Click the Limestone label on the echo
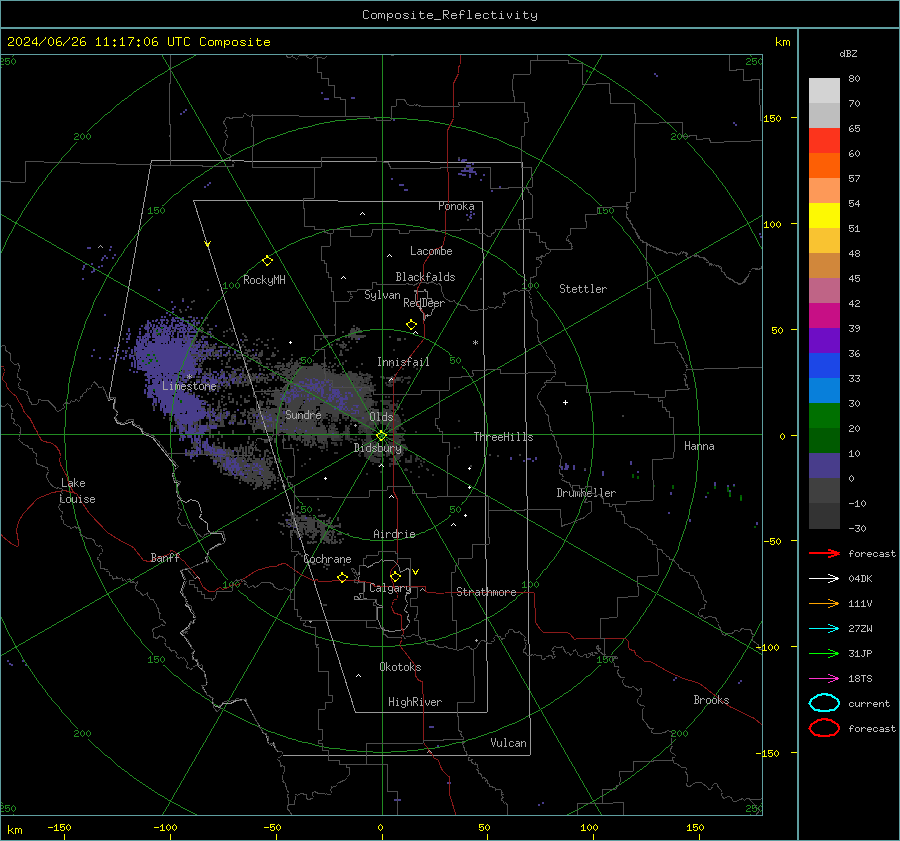Image resolution: width=900 pixels, height=841 pixels. click(189, 386)
